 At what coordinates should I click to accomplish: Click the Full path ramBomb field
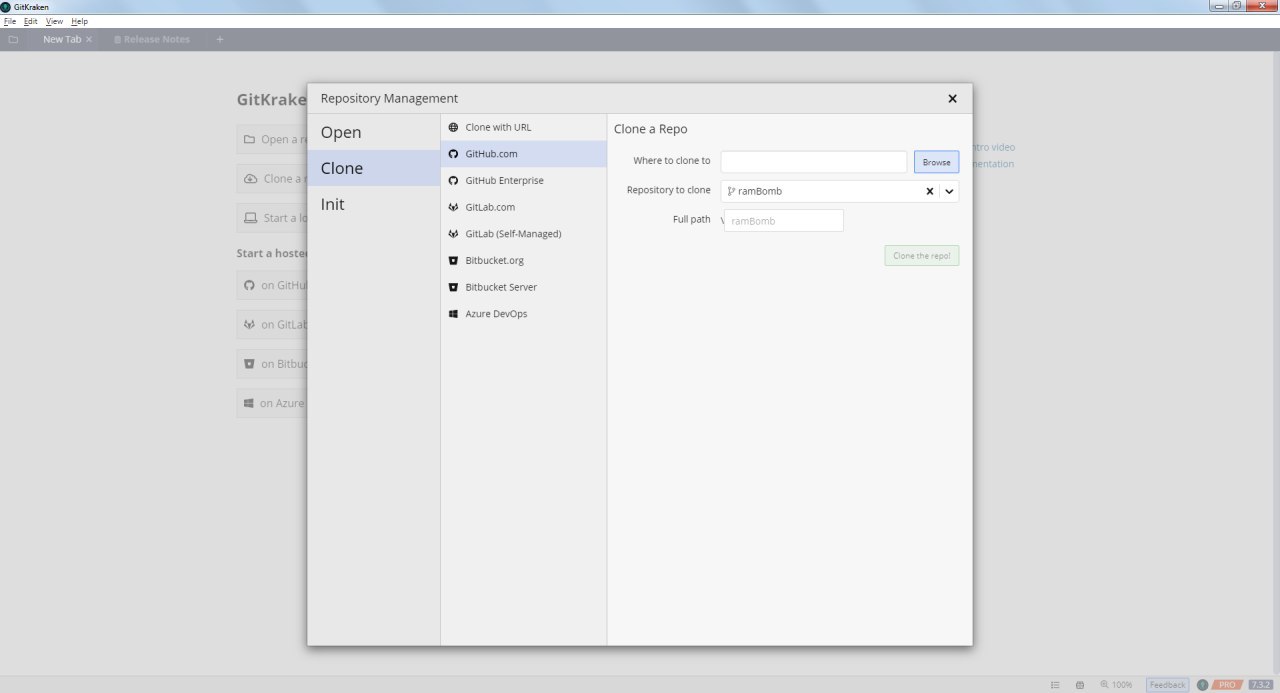(x=784, y=220)
